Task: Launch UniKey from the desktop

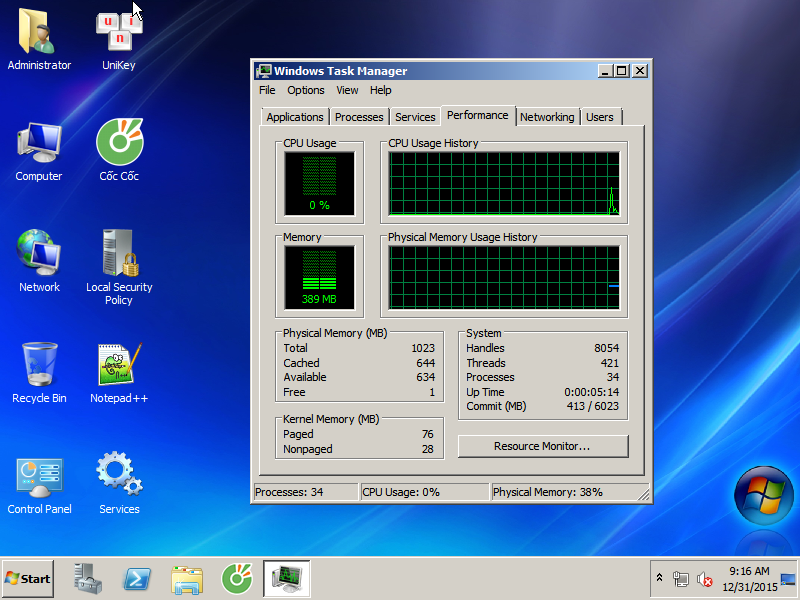Action: pyautogui.click(x=118, y=39)
